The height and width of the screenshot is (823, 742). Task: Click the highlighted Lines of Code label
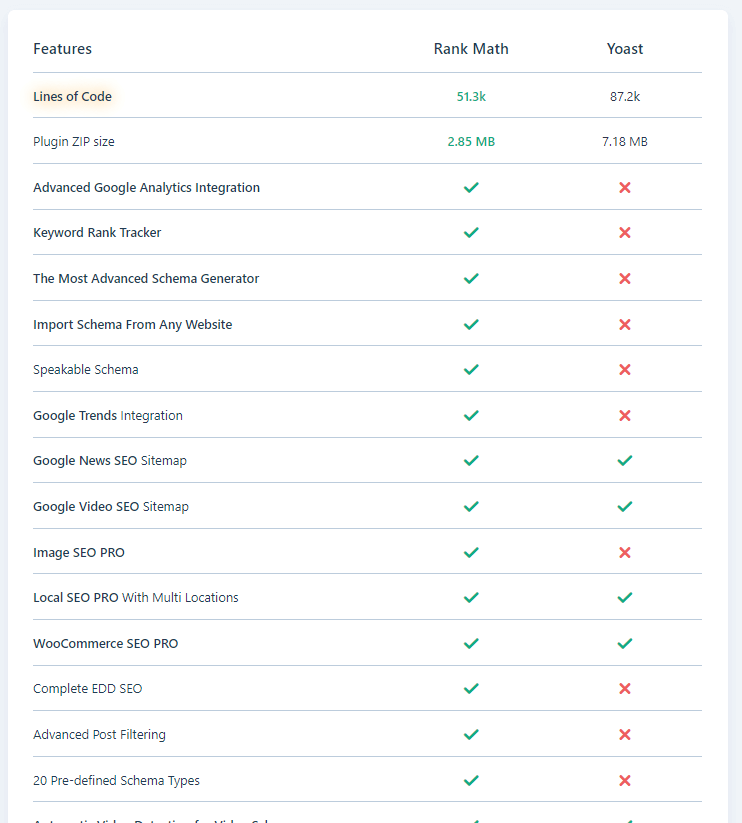coord(72,97)
